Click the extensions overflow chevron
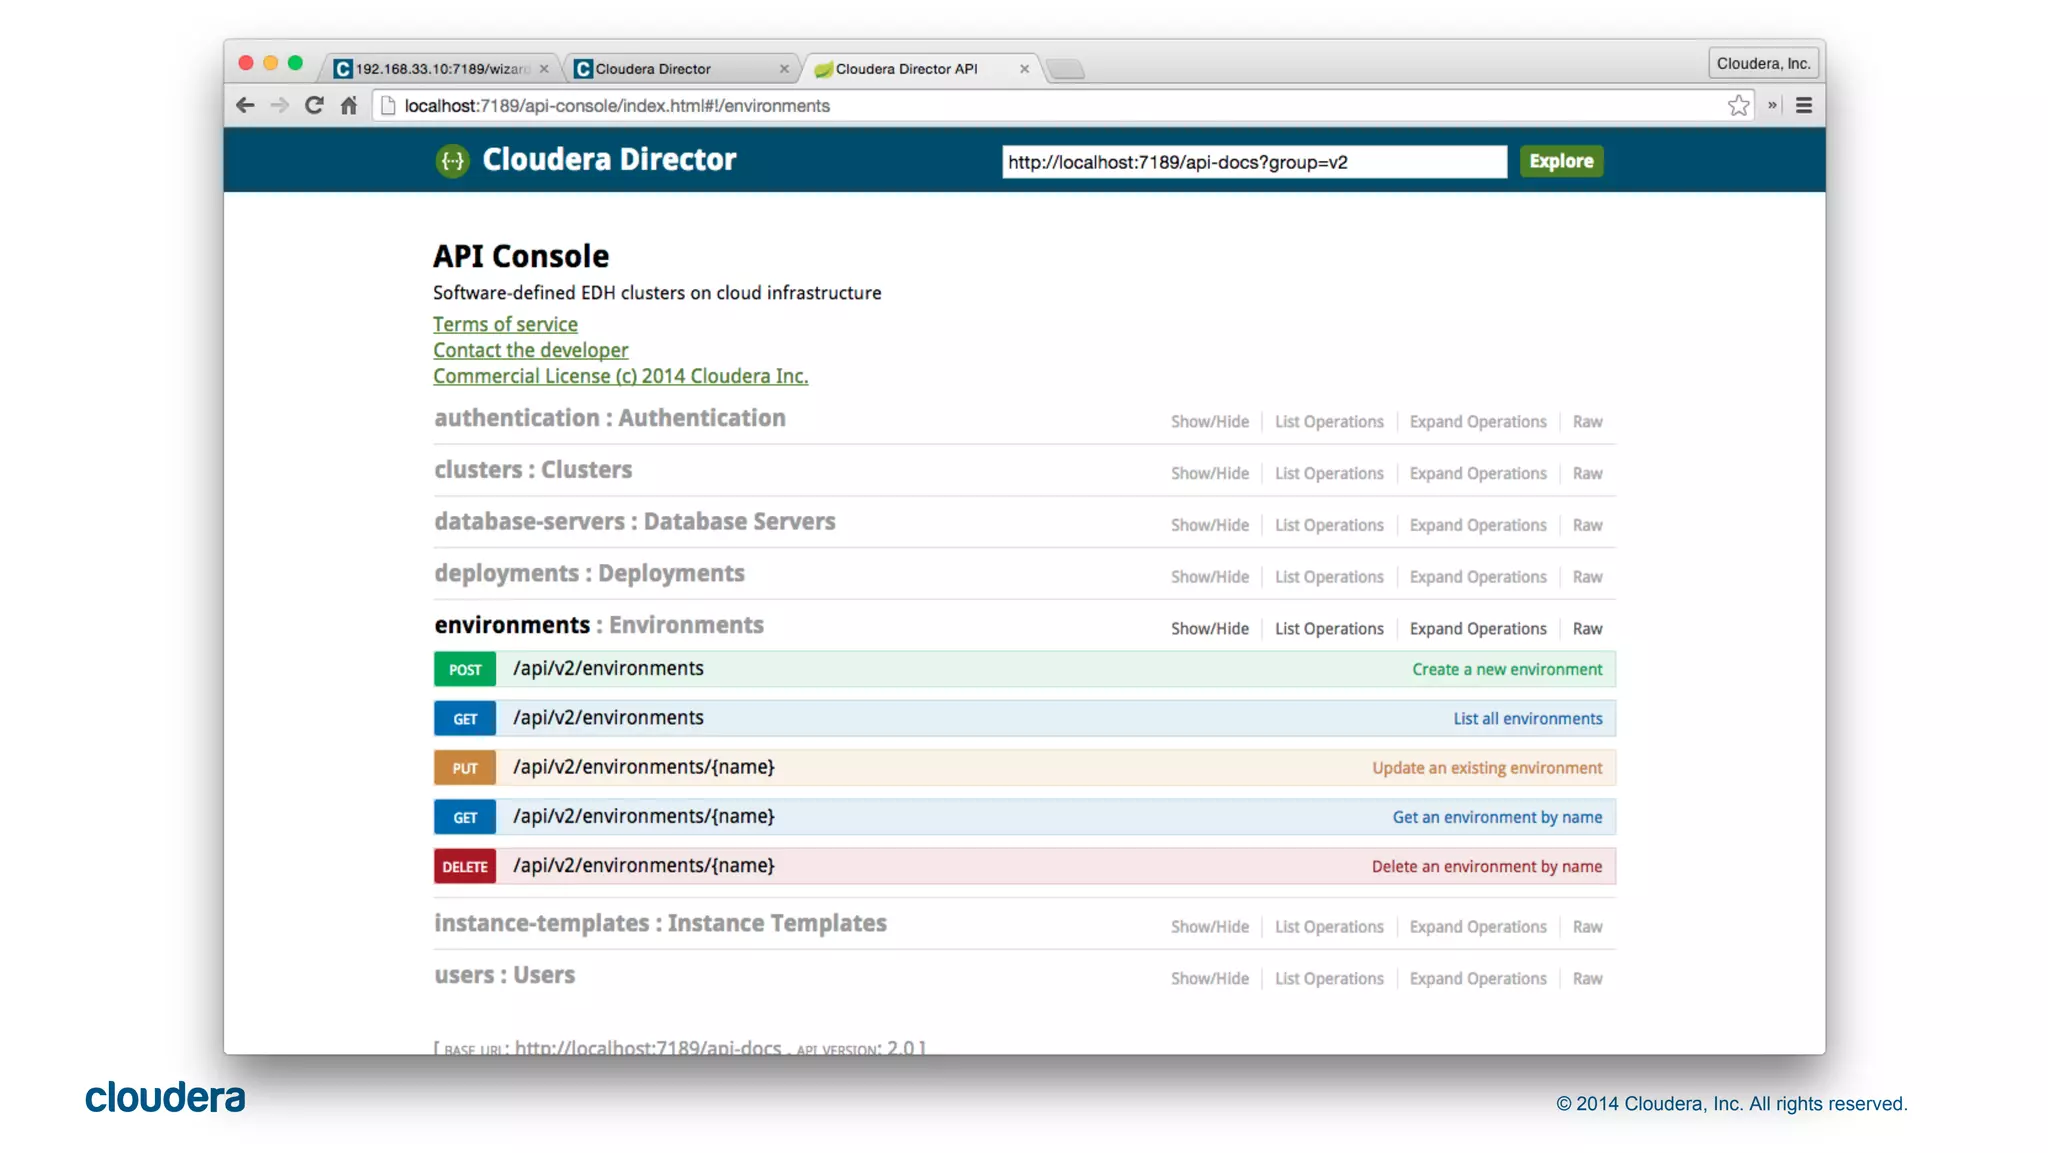Screen dimensions: 2048x1153 [1772, 105]
